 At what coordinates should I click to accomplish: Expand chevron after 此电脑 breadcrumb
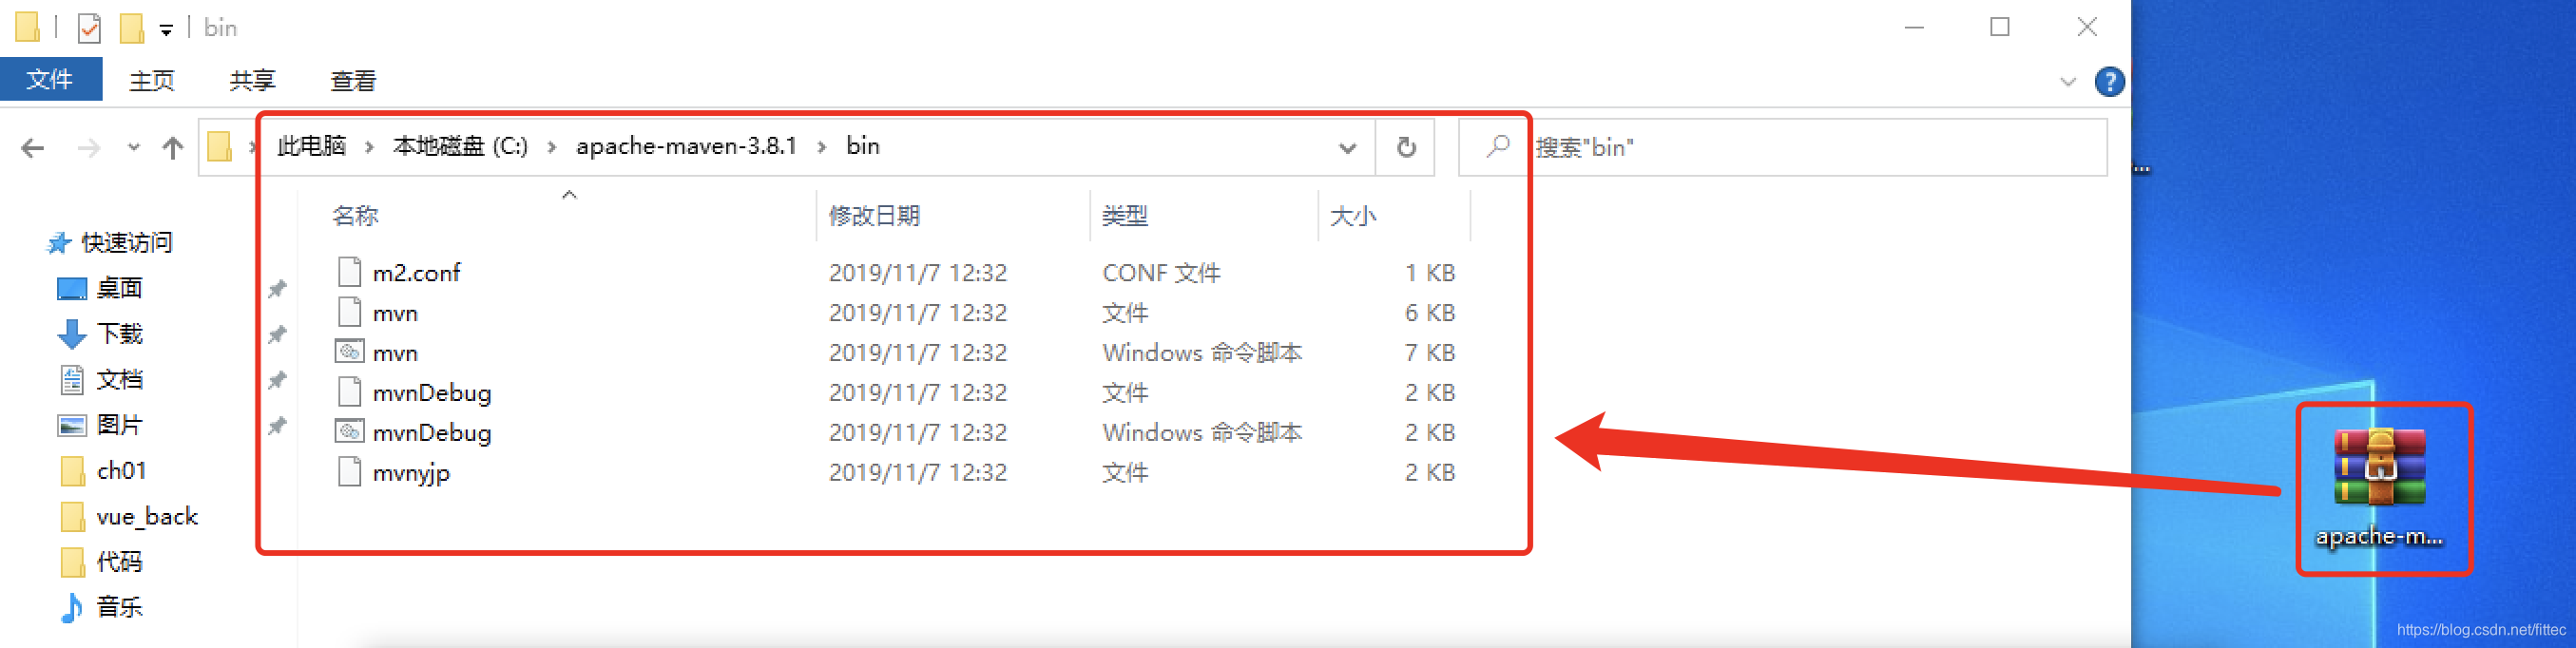370,147
